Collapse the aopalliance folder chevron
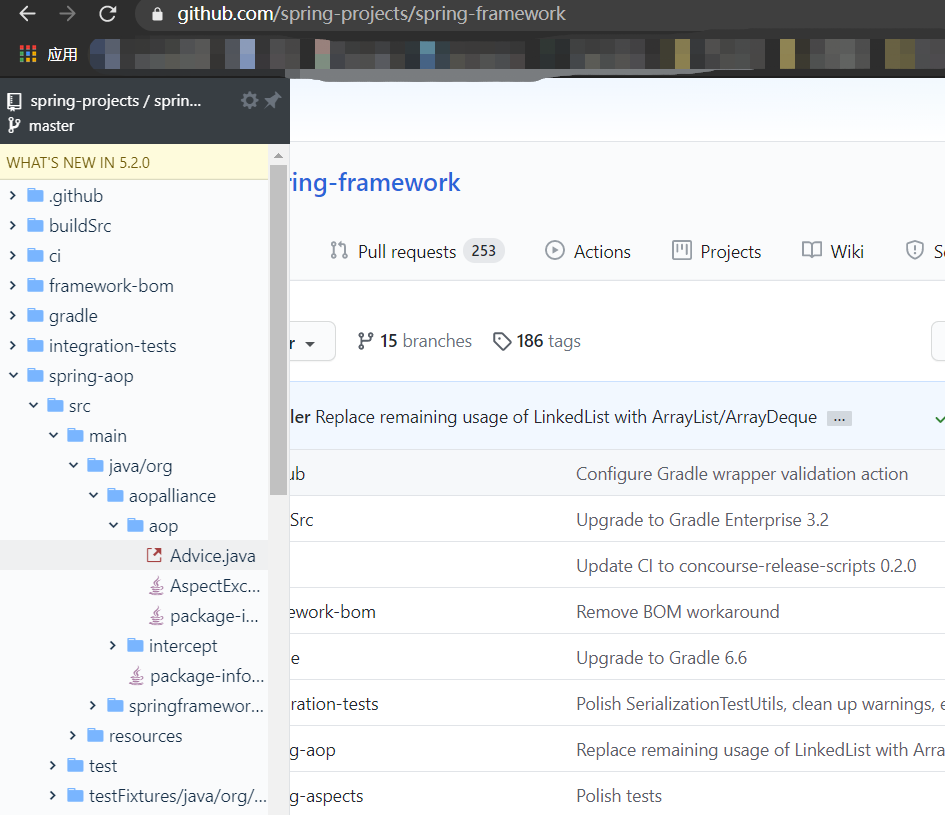Image resolution: width=945 pixels, height=815 pixels. tap(93, 495)
